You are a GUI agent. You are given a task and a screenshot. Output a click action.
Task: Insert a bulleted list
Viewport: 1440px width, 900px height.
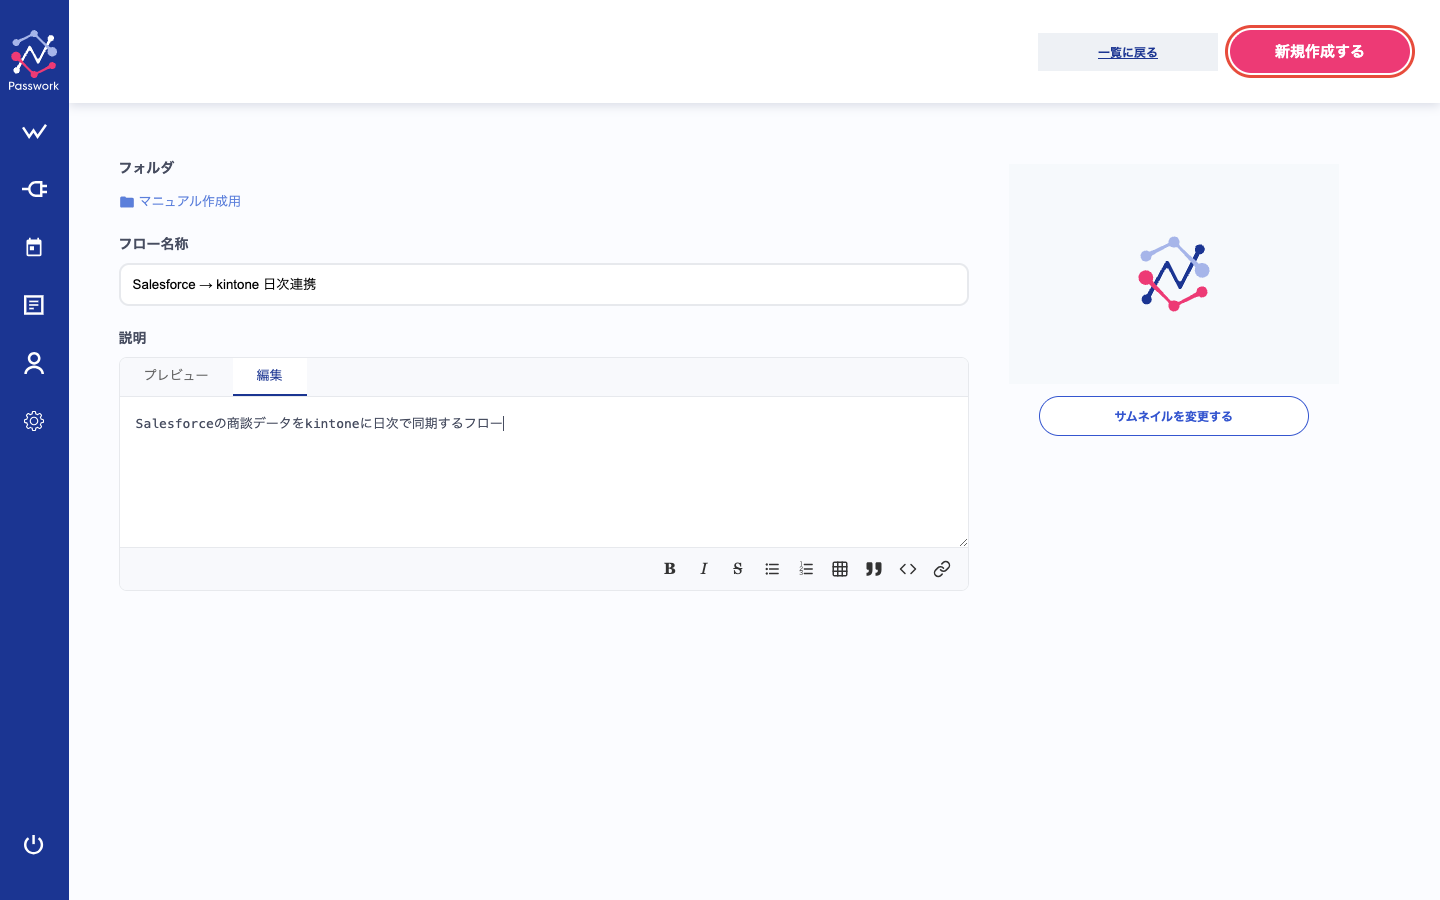[x=772, y=569]
